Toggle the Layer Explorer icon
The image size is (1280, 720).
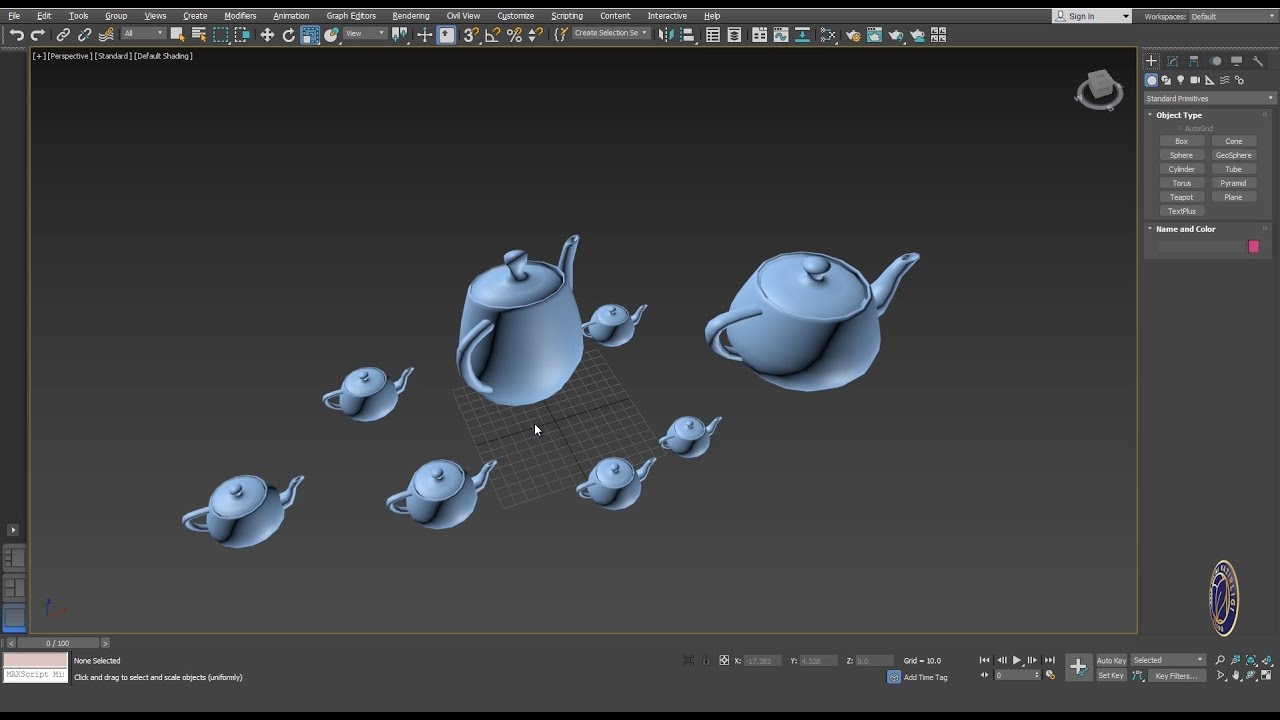734,35
